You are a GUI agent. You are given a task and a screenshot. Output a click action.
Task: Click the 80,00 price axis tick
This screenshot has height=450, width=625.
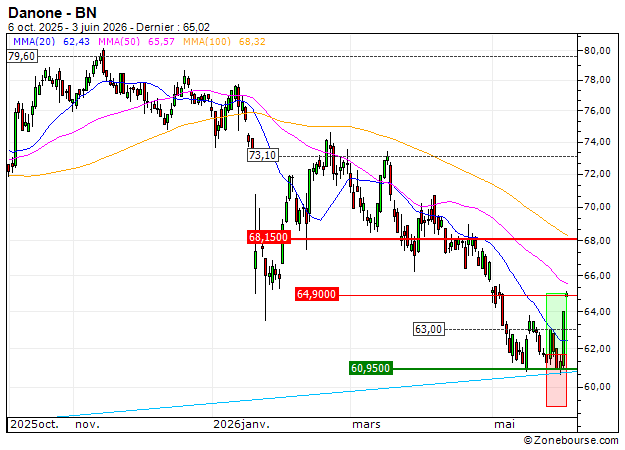597,51
